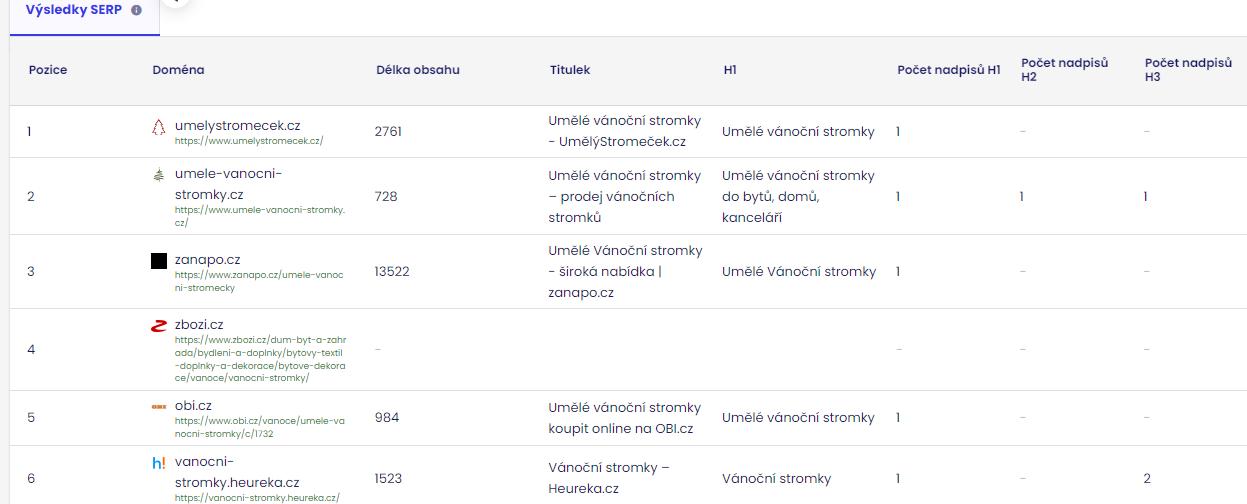Viewport: 1247px width, 504px height.
Task: Open the zanapo.cz domain name link
Action: 207,260
